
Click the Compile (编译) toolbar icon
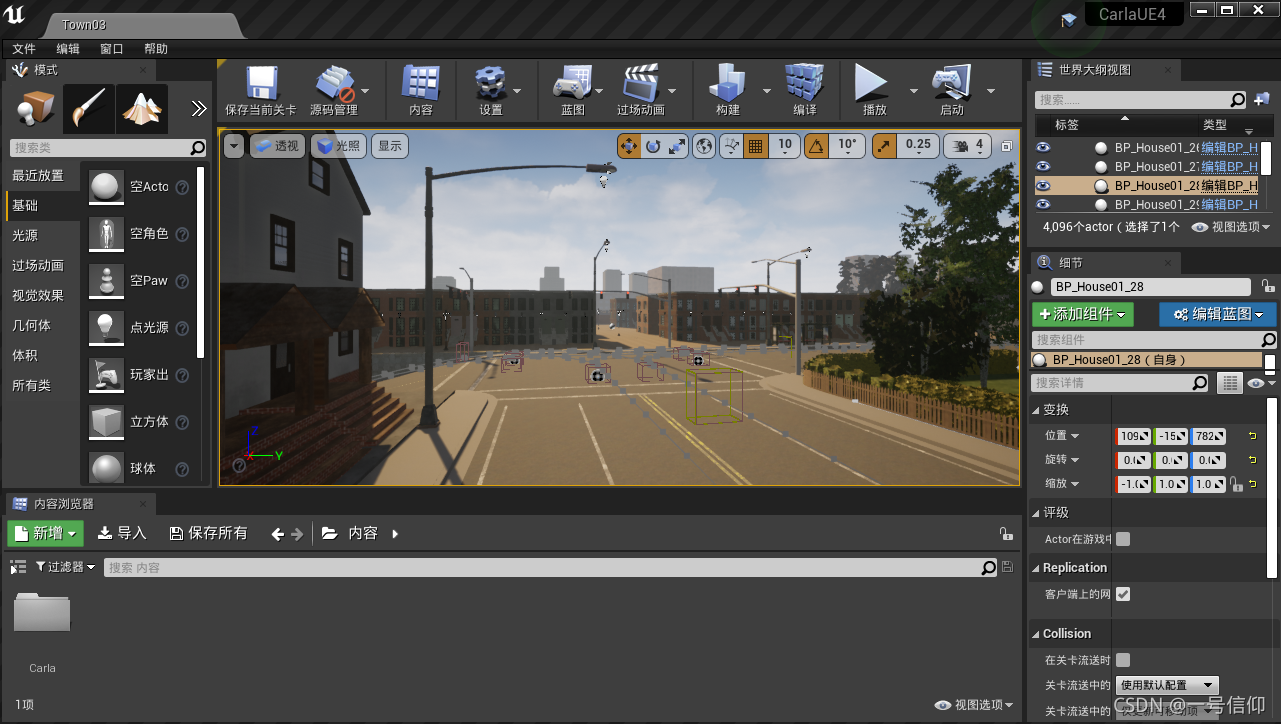804,84
